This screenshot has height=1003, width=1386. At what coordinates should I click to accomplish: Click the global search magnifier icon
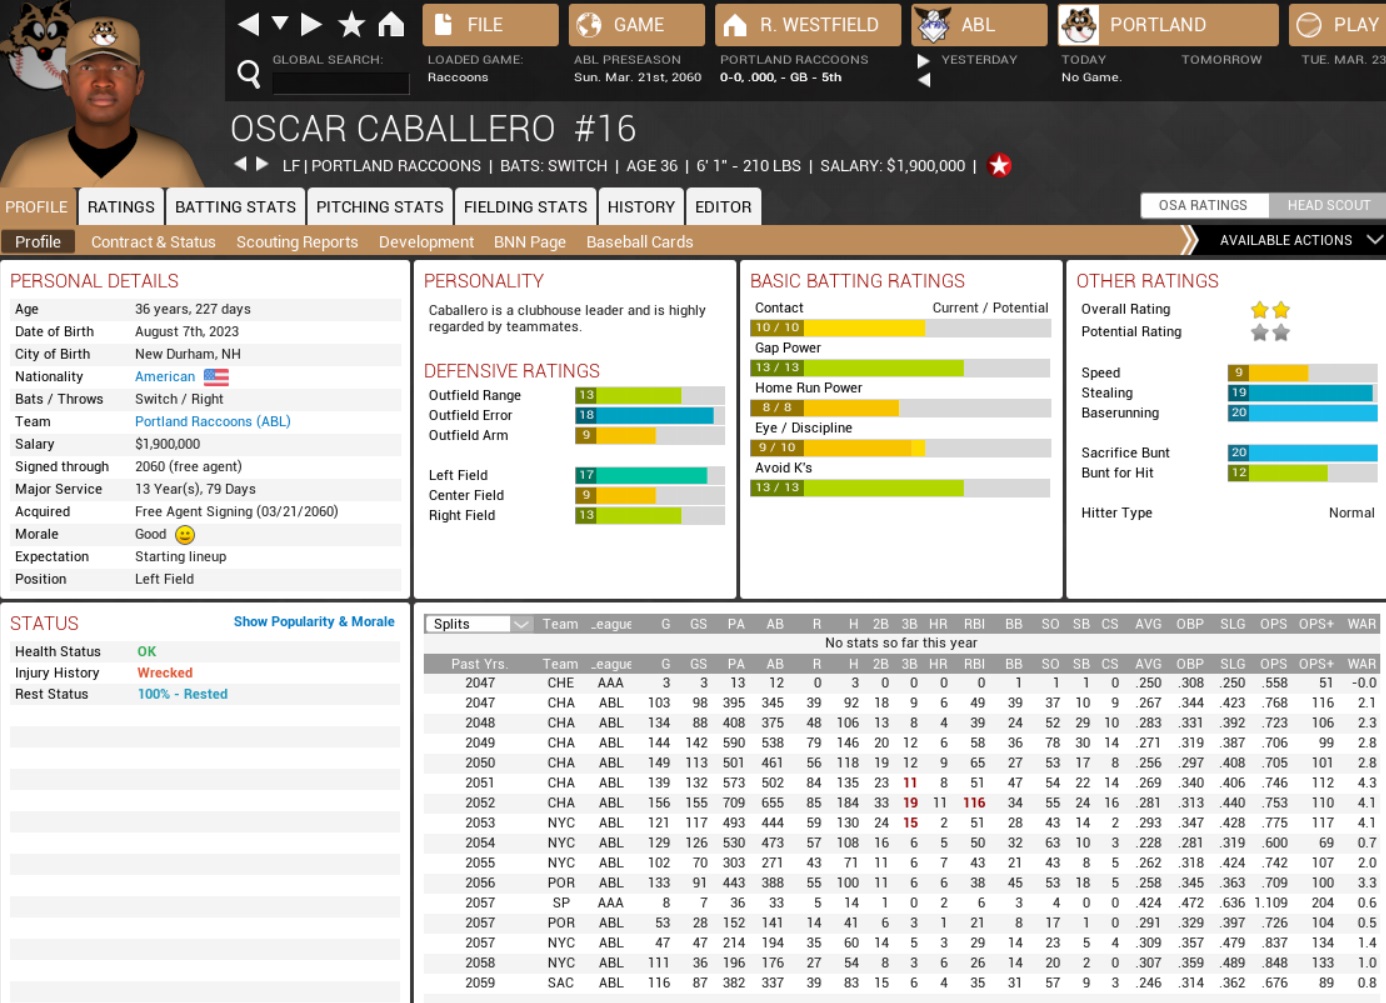[x=248, y=73]
